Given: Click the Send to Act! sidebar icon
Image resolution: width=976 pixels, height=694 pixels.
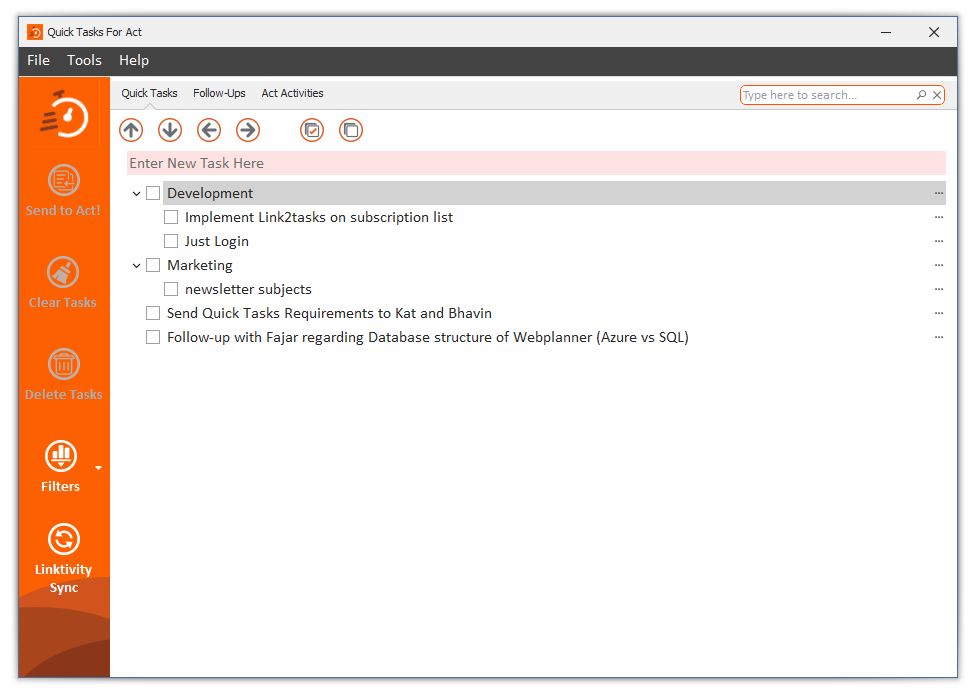Looking at the screenshot, I should click(x=63, y=181).
